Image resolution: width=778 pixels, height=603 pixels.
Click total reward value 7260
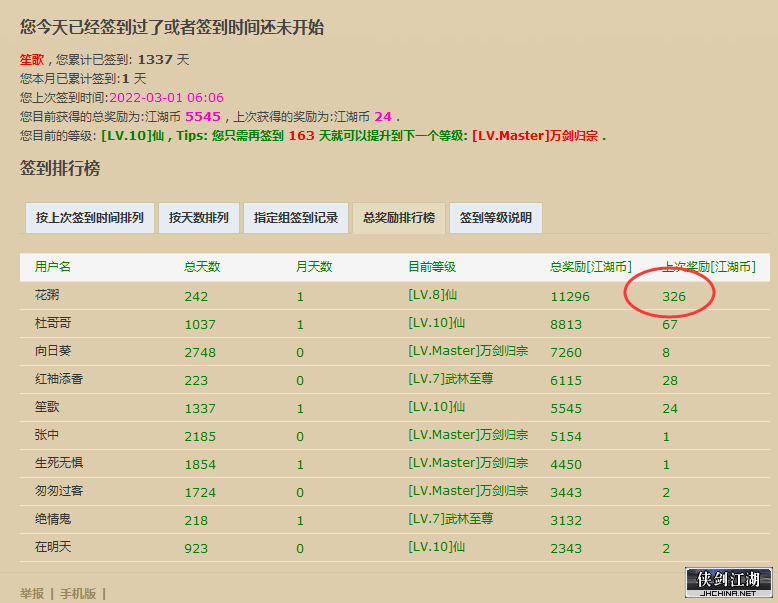[566, 353]
